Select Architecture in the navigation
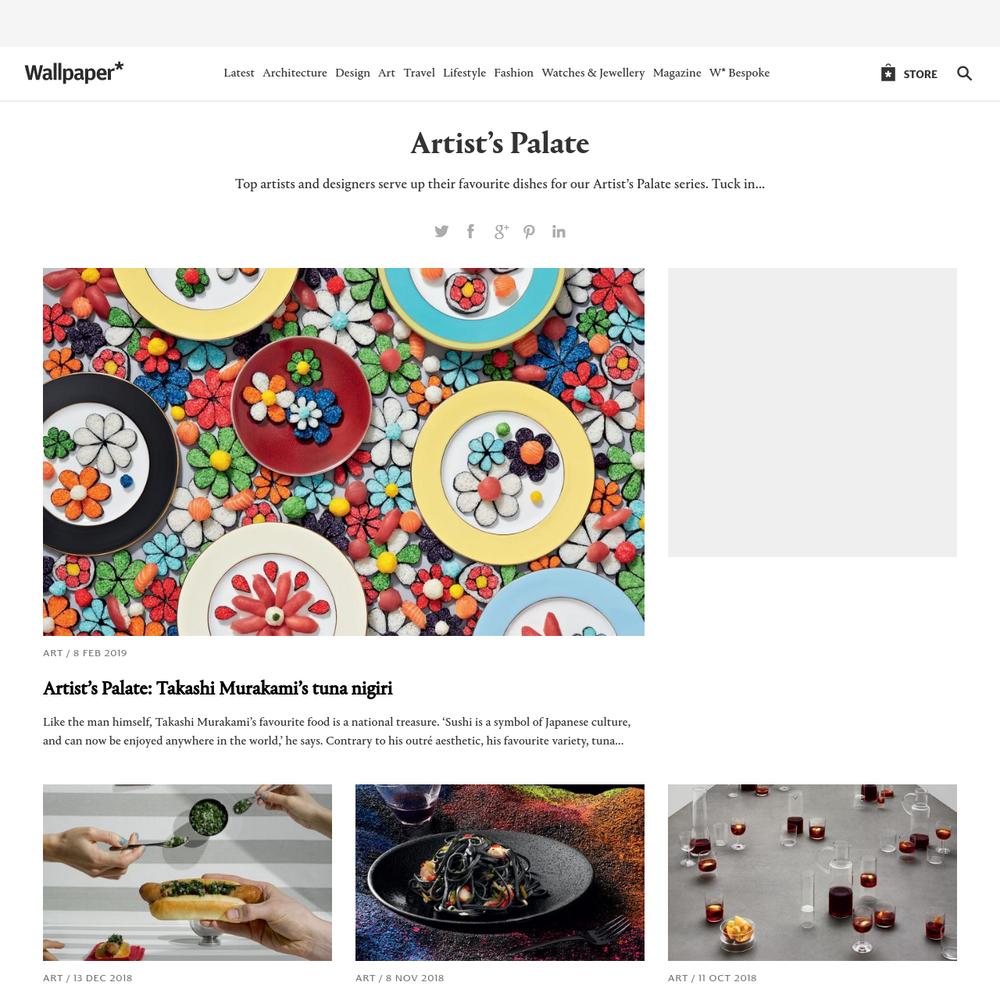 (x=295, y=73)
